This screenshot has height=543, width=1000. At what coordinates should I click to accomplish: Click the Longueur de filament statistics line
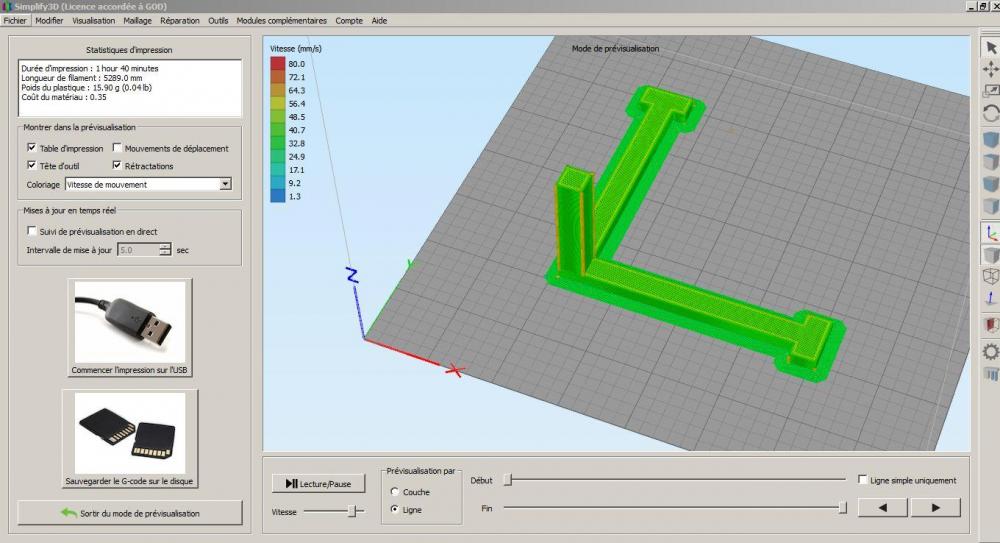(82, 78)
